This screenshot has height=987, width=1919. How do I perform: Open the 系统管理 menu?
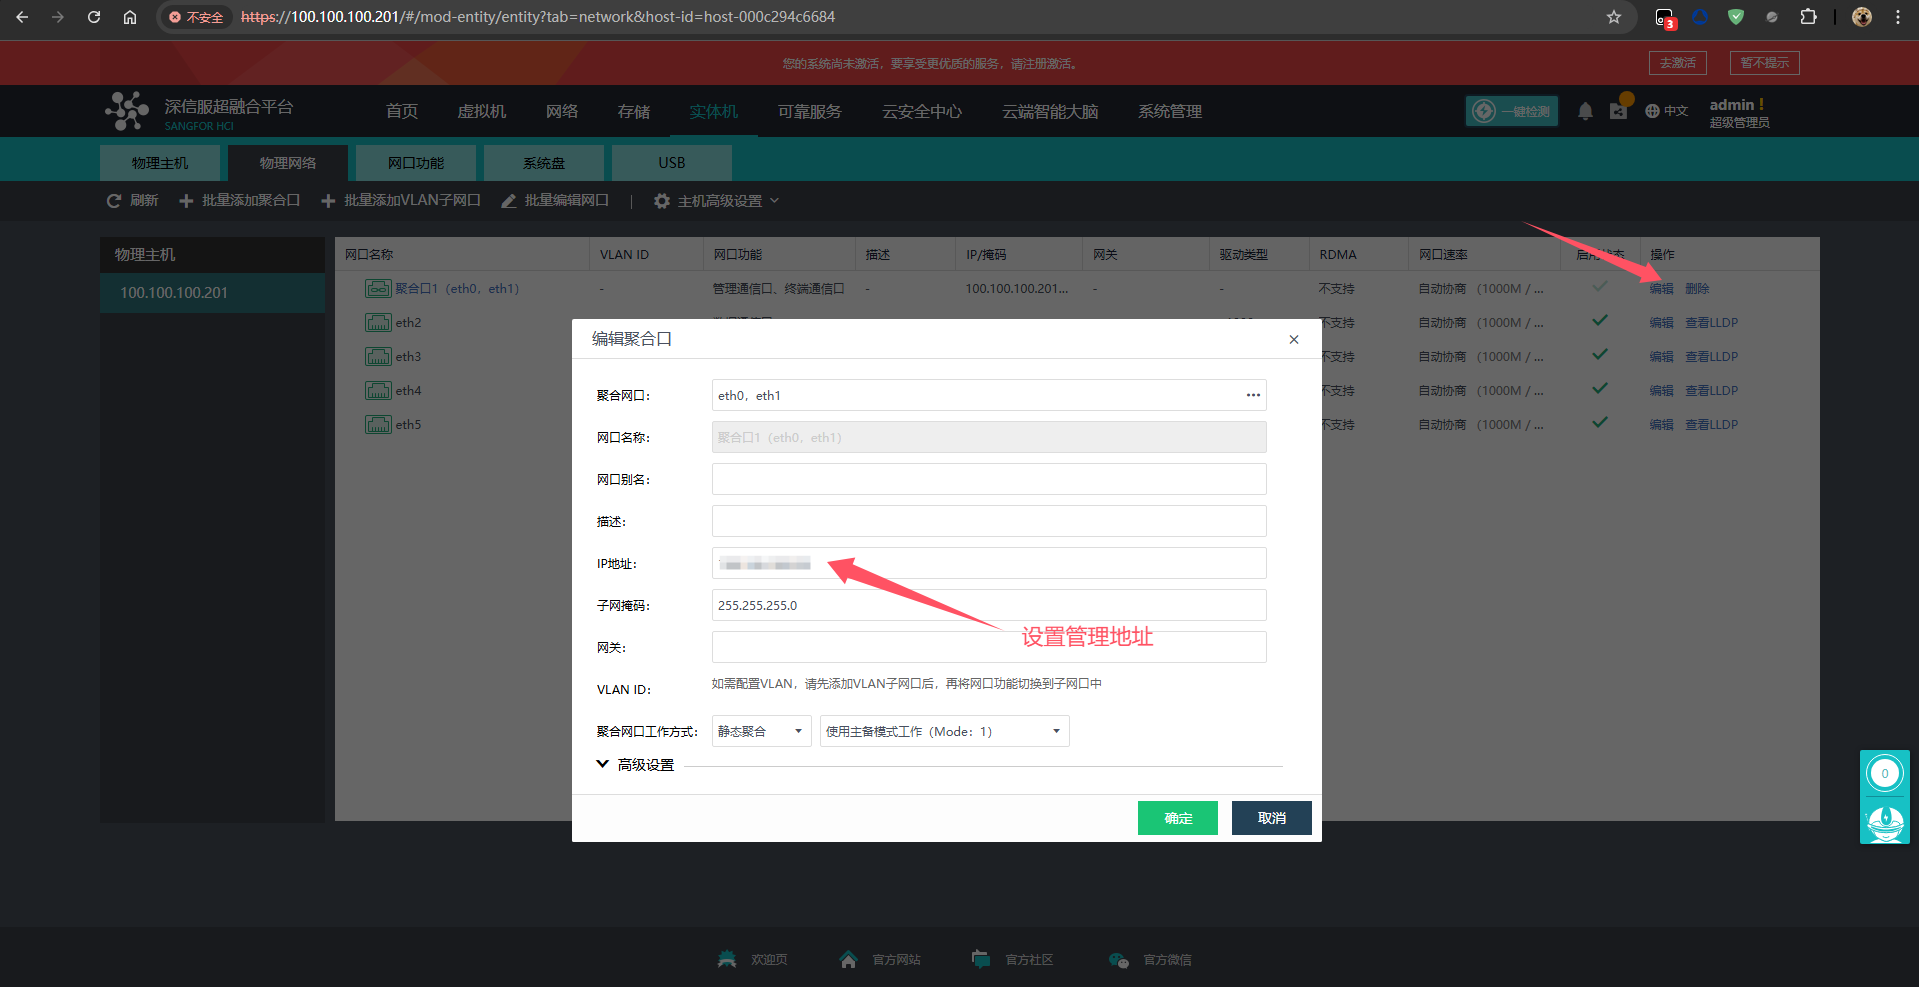coord(1170,111)
